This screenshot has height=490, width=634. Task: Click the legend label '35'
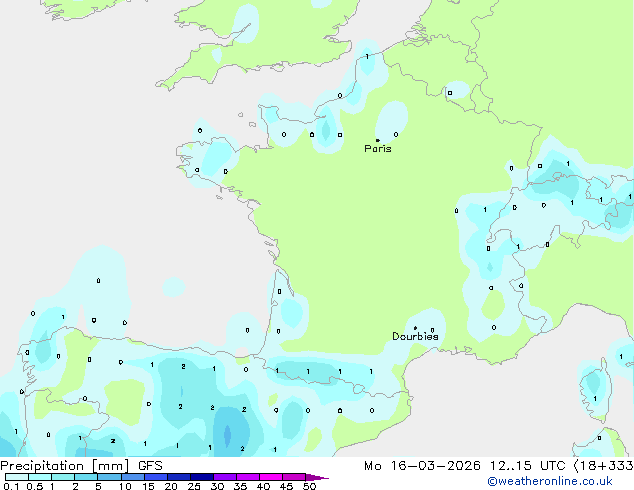[x=240, y=486]
